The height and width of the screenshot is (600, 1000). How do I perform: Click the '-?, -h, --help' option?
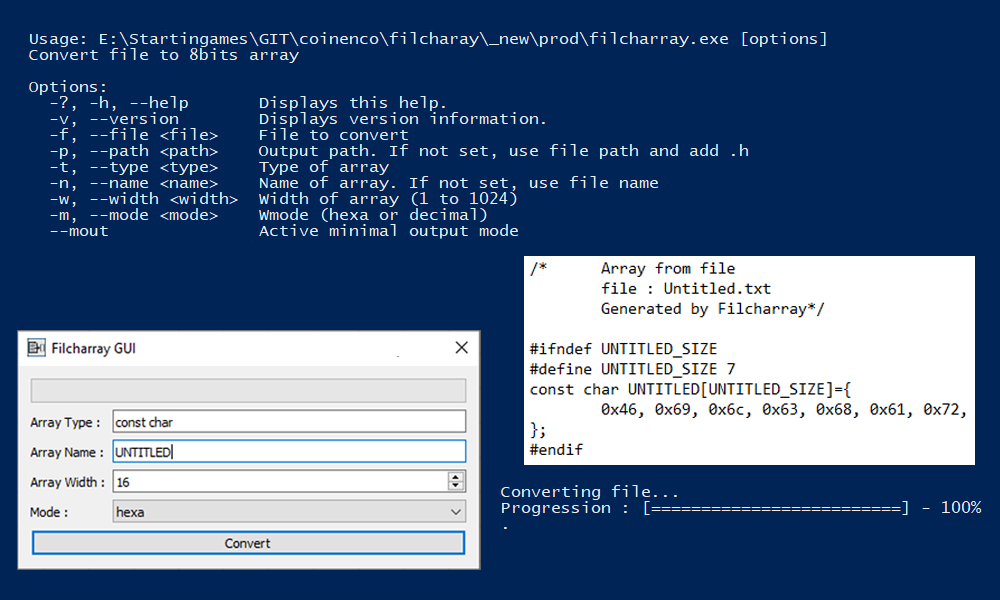119,103
